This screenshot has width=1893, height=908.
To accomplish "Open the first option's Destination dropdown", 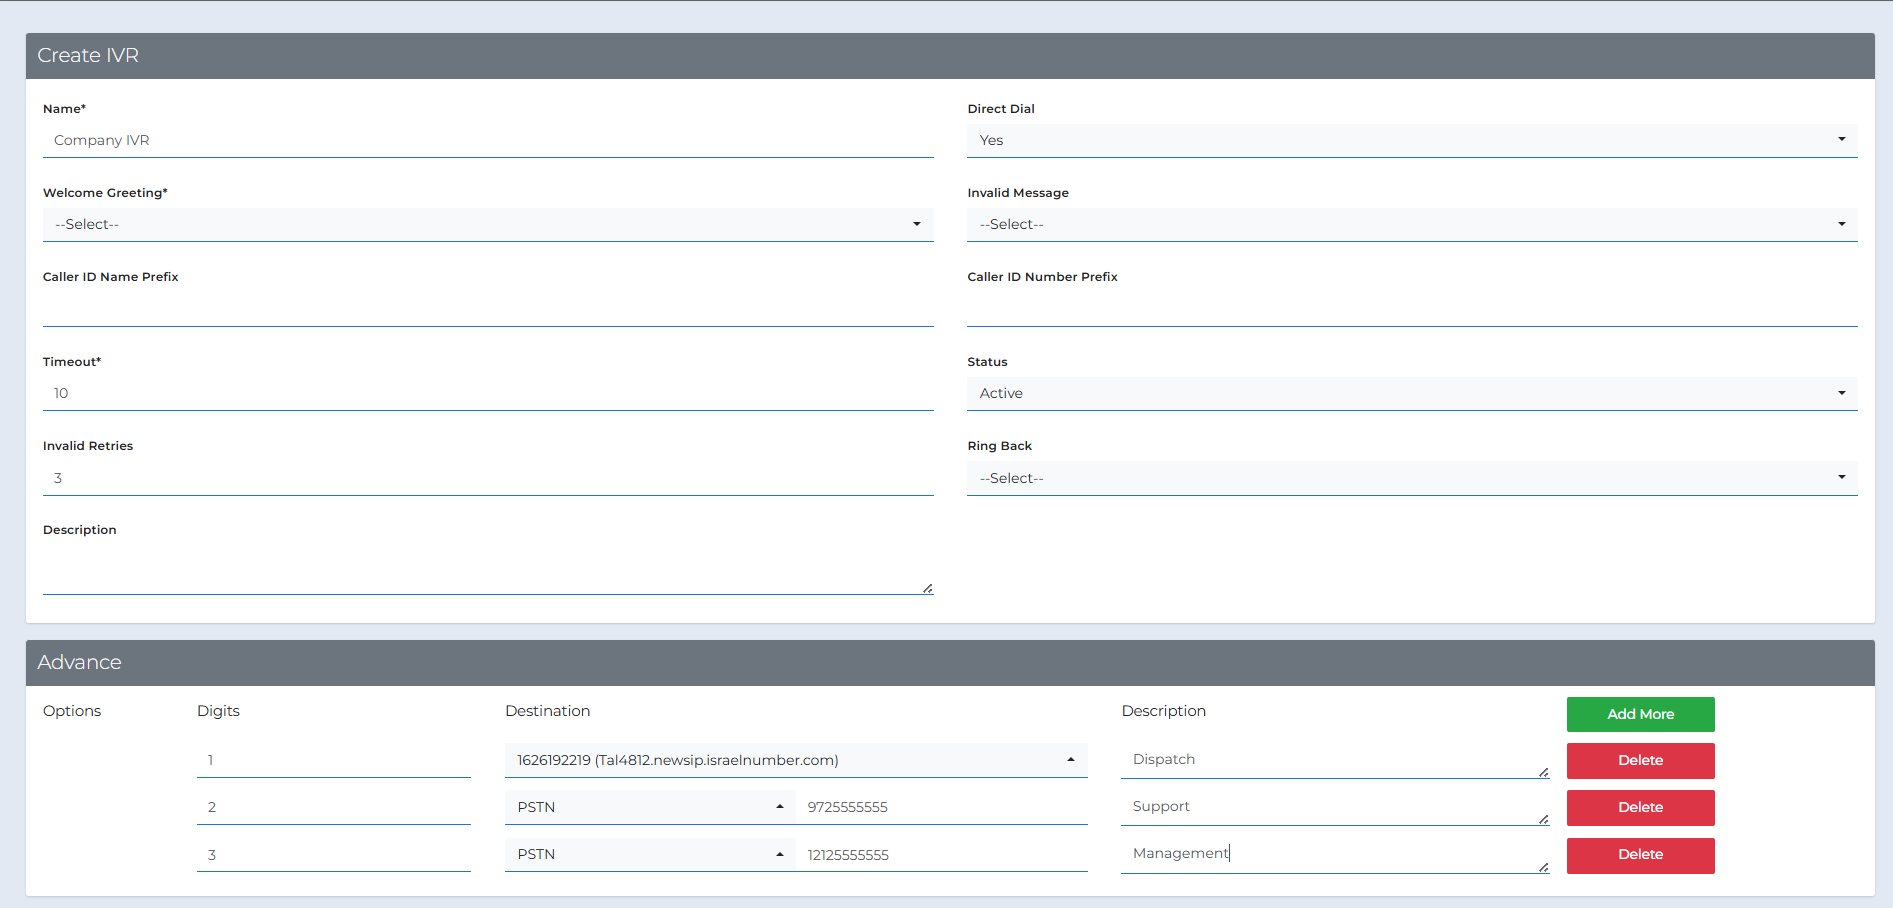I will [796, 760].
